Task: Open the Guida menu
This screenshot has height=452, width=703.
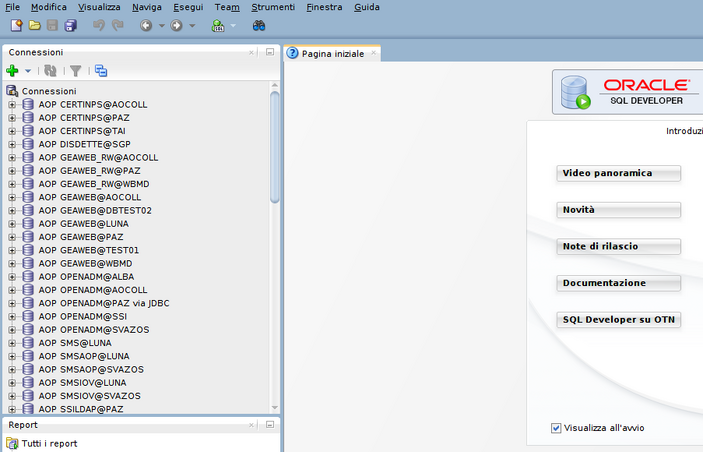Action: click(x=367, y=7)
